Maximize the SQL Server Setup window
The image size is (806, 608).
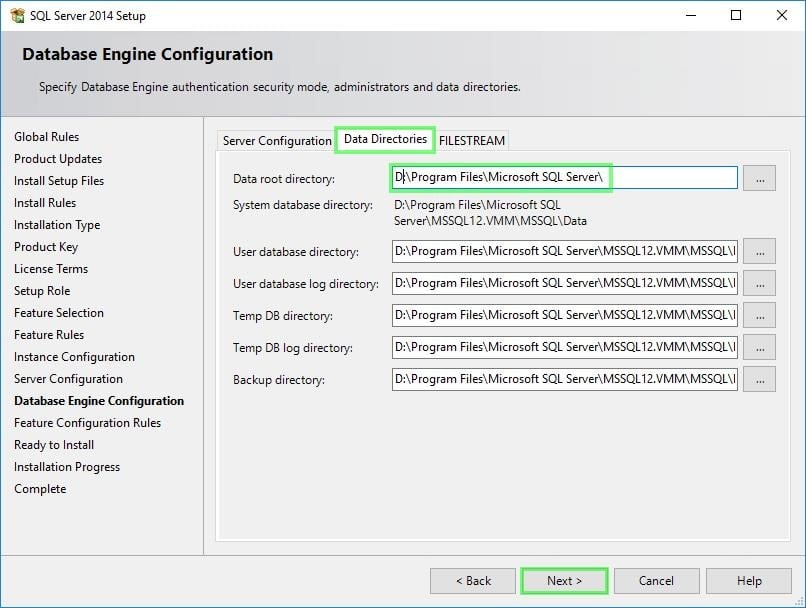coord(736,15)
